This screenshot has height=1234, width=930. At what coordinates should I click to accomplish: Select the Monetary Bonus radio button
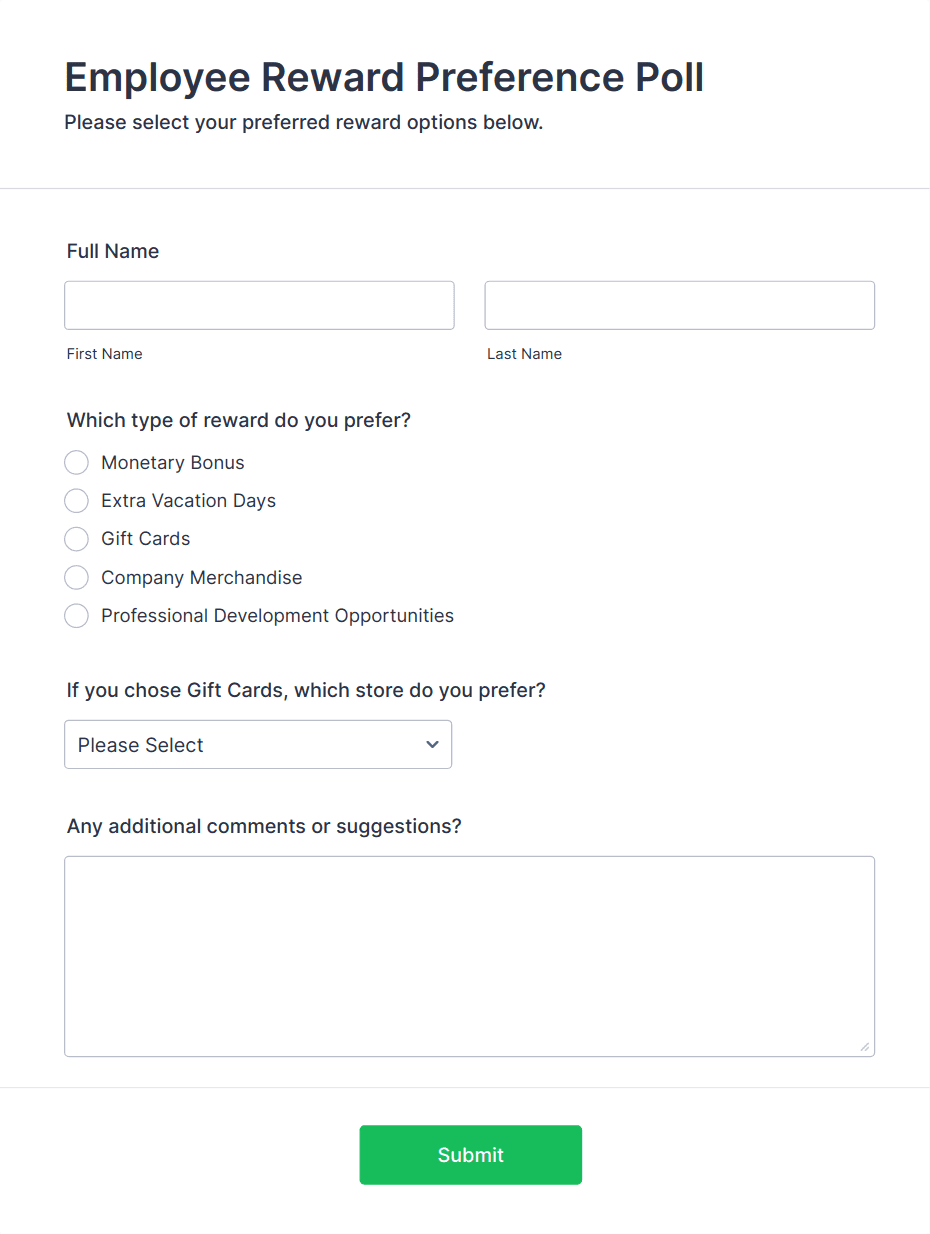click(x=76, y=462)
